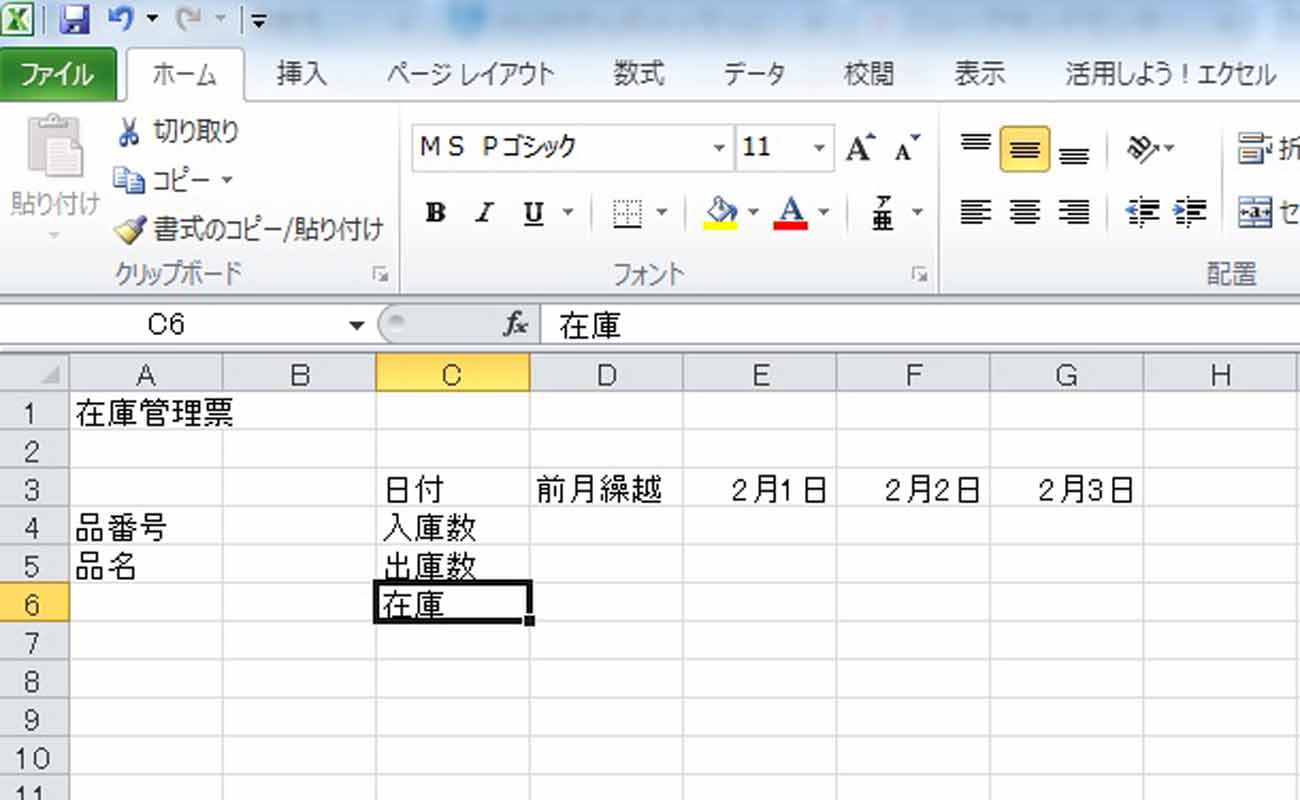
Task: Switch to the 活用しよう！エクセル tab
Action: pos(1170,74)
